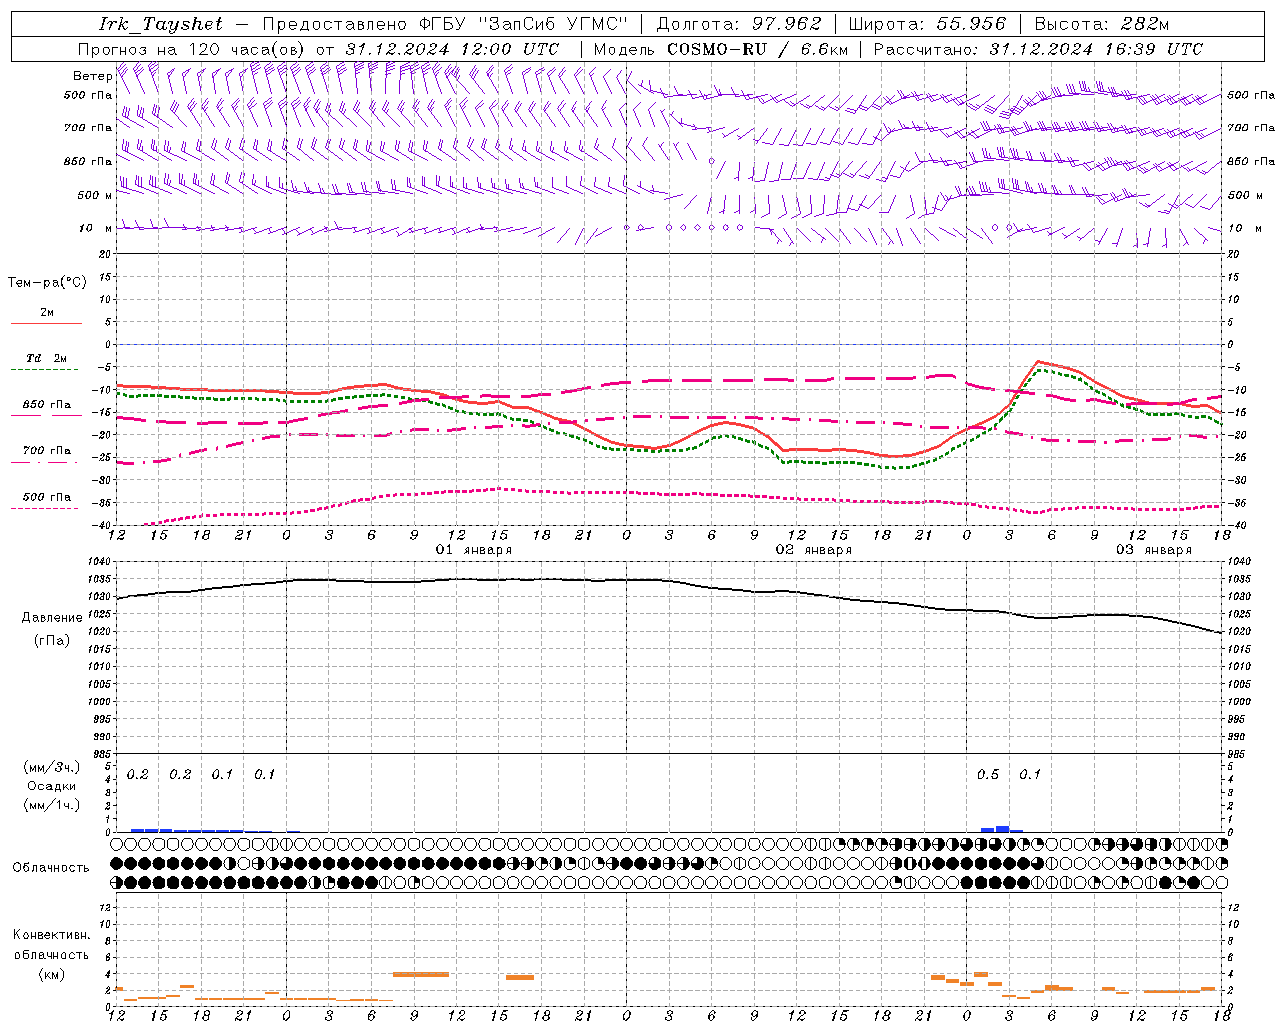The height and width of the screenshot is (1024, 1280).
Task: Click the "Осадки" precipitation label
Action: click(51, 786)
